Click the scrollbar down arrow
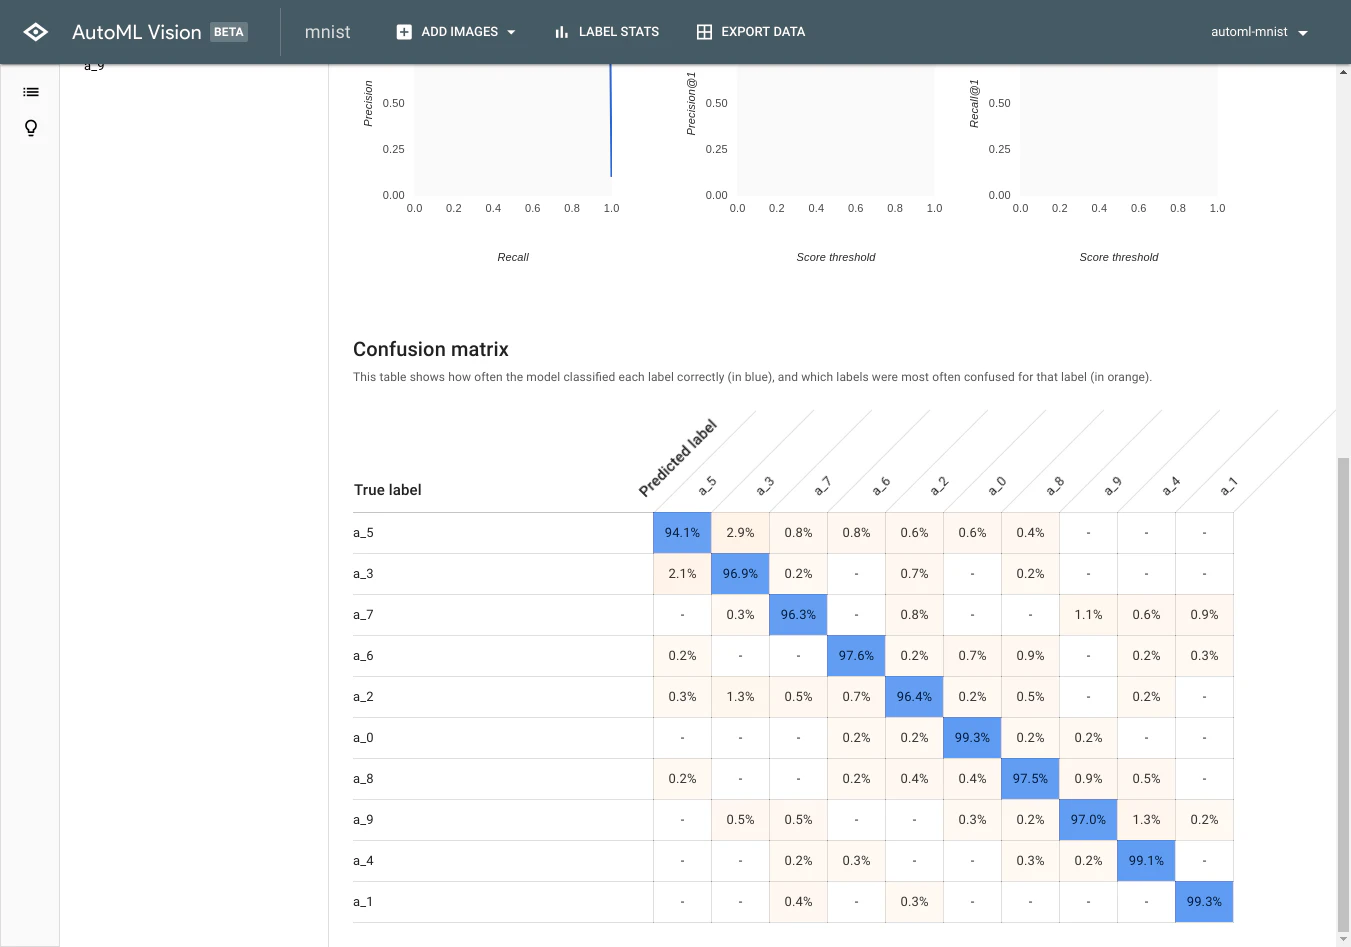Viewport: 1351px width, 947px height. pyautogui.click(x=1343, y=940)
